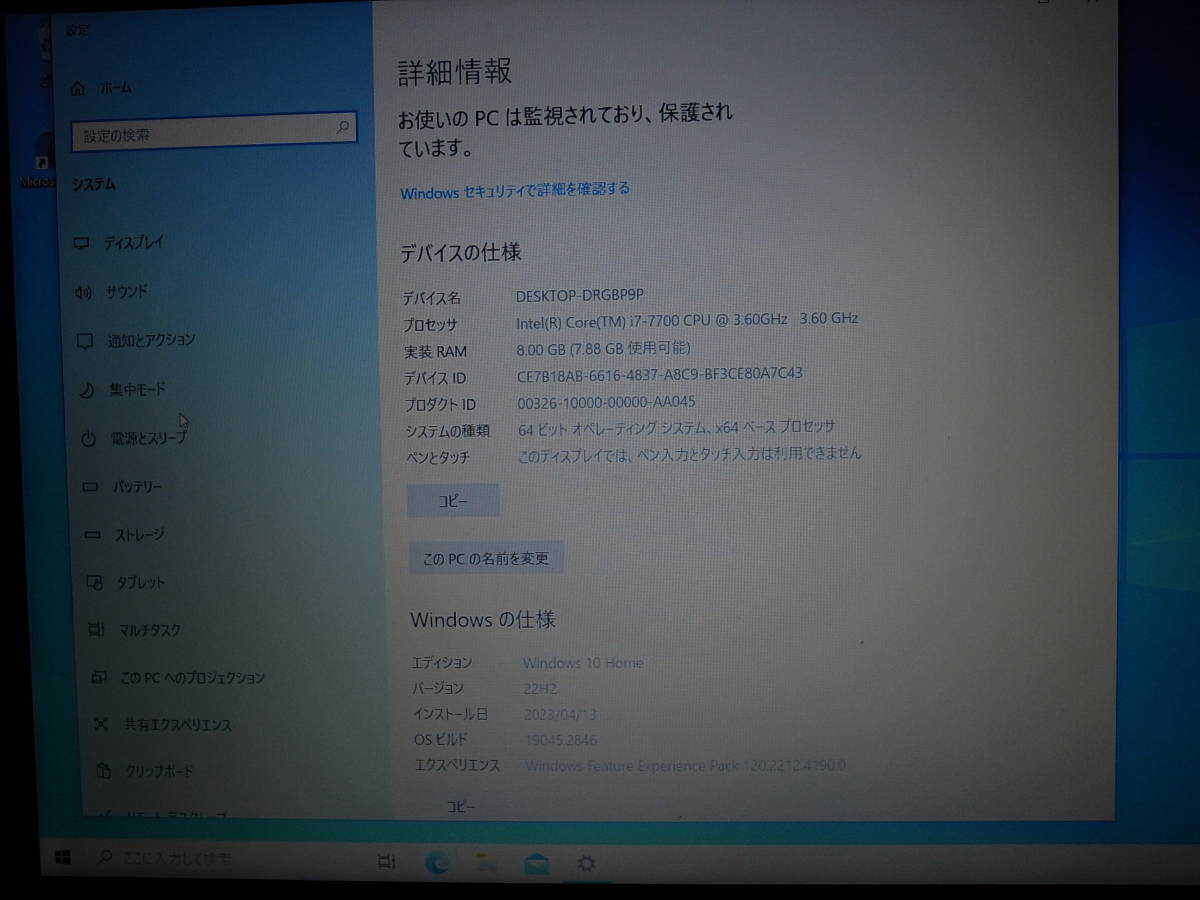Viewport: 1200px width, 900px height.
Task: Click the settings search field
Action: (x=214, y=133)
